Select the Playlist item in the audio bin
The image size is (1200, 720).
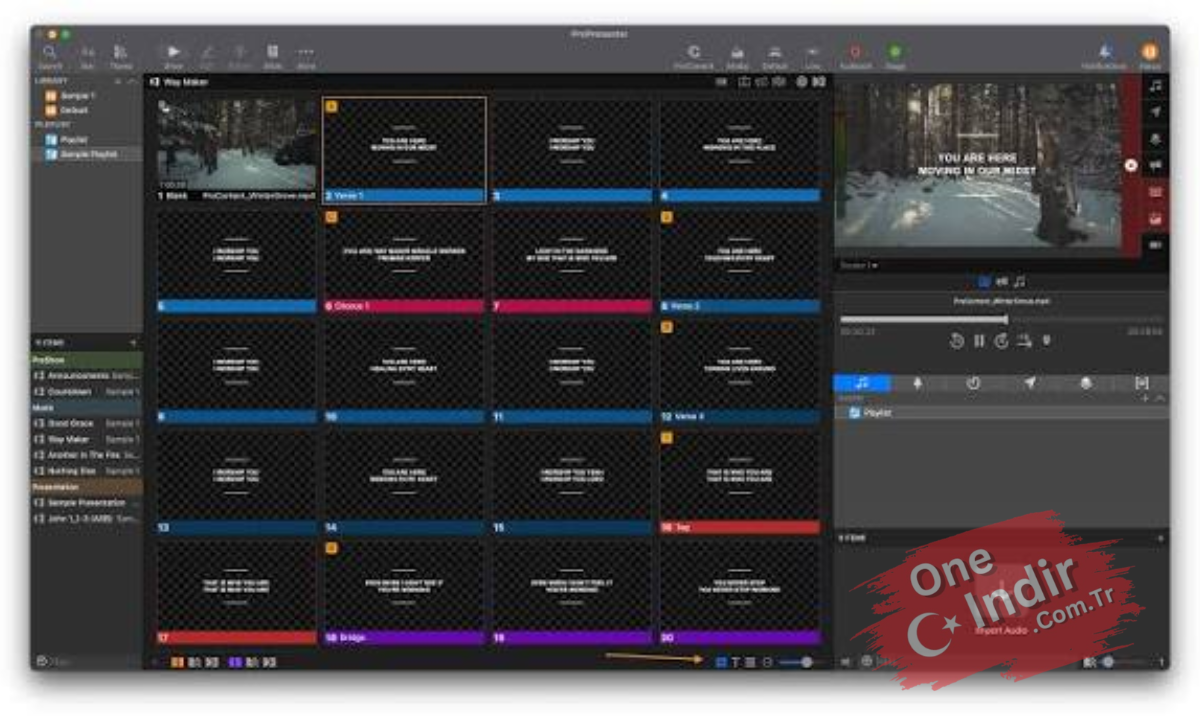click(1001, 412)
